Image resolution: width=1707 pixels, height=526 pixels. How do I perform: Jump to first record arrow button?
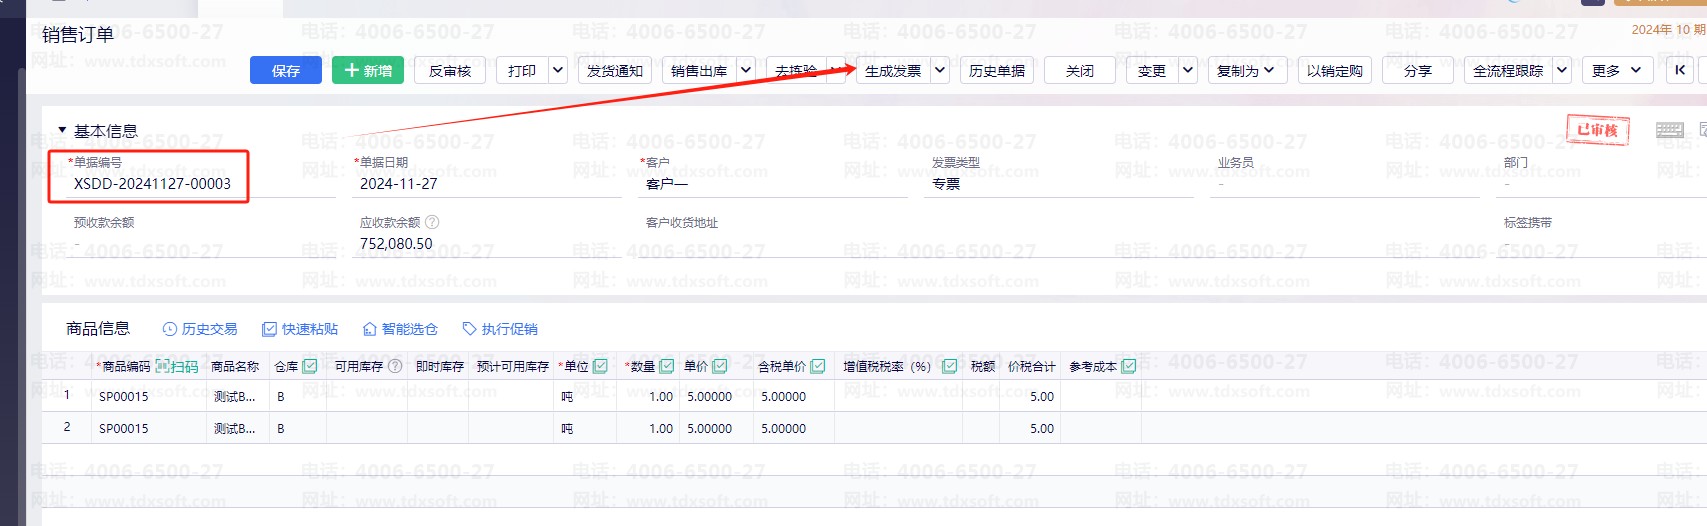tap(1680, 70)
